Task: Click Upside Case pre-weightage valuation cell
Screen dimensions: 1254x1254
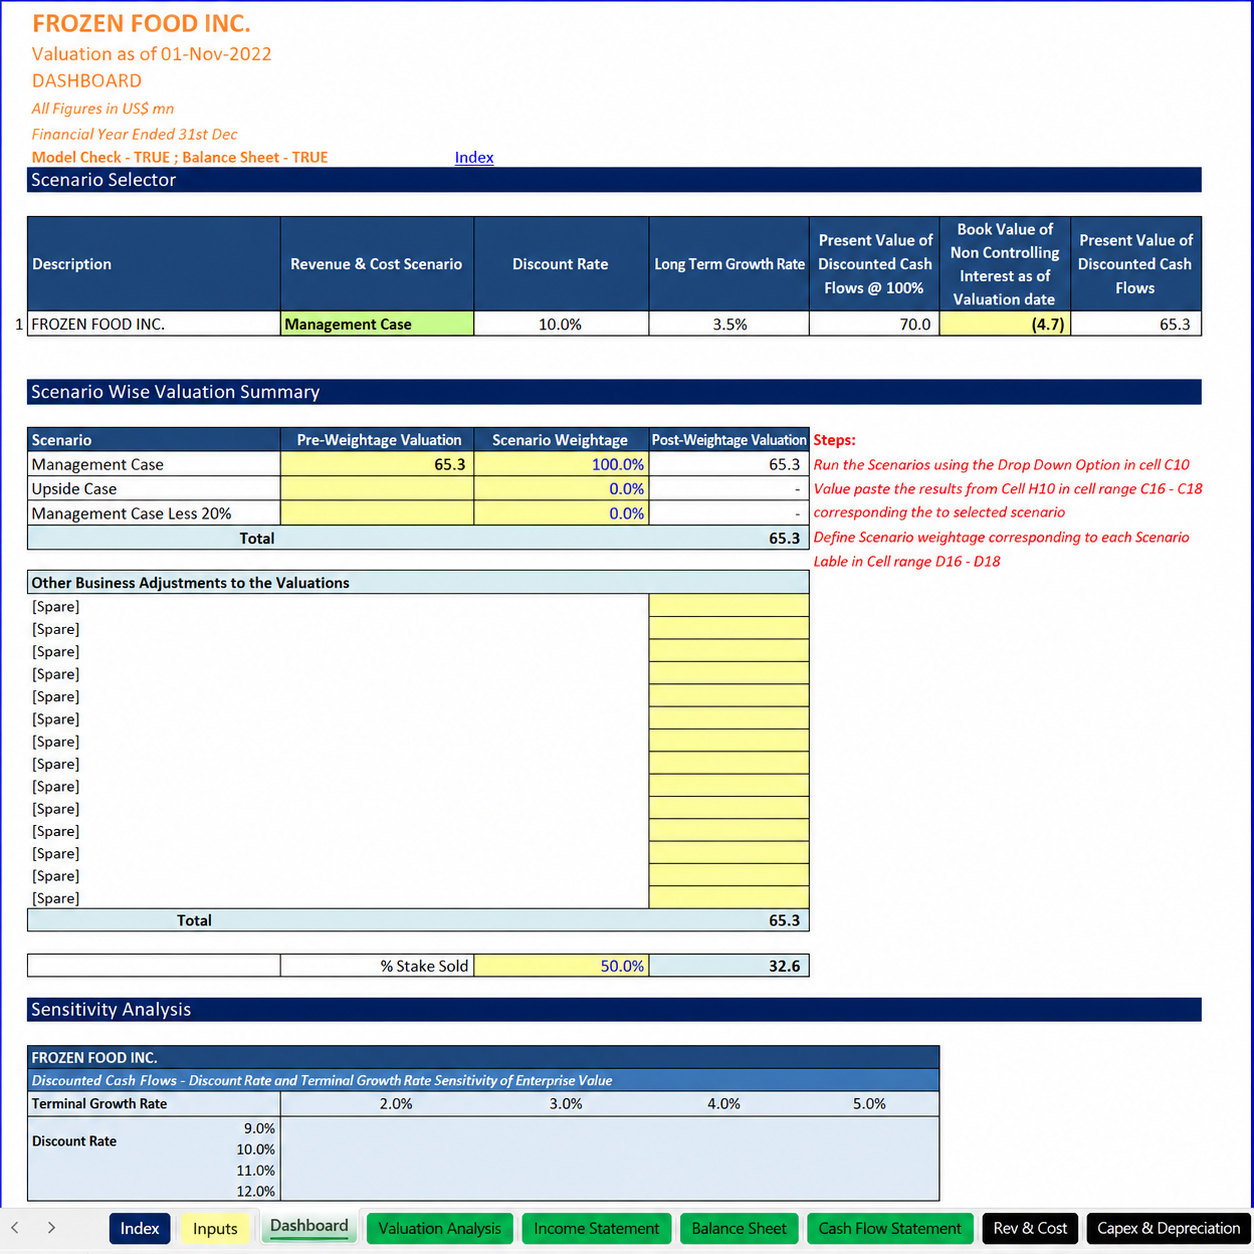Action: tap(377, 489)
